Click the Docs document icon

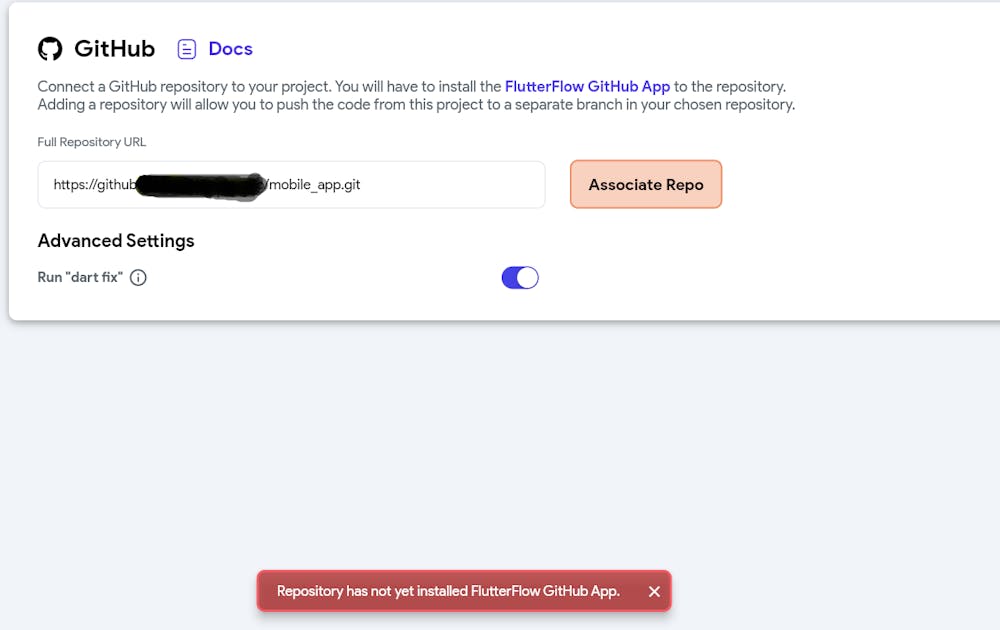point(187,49)
